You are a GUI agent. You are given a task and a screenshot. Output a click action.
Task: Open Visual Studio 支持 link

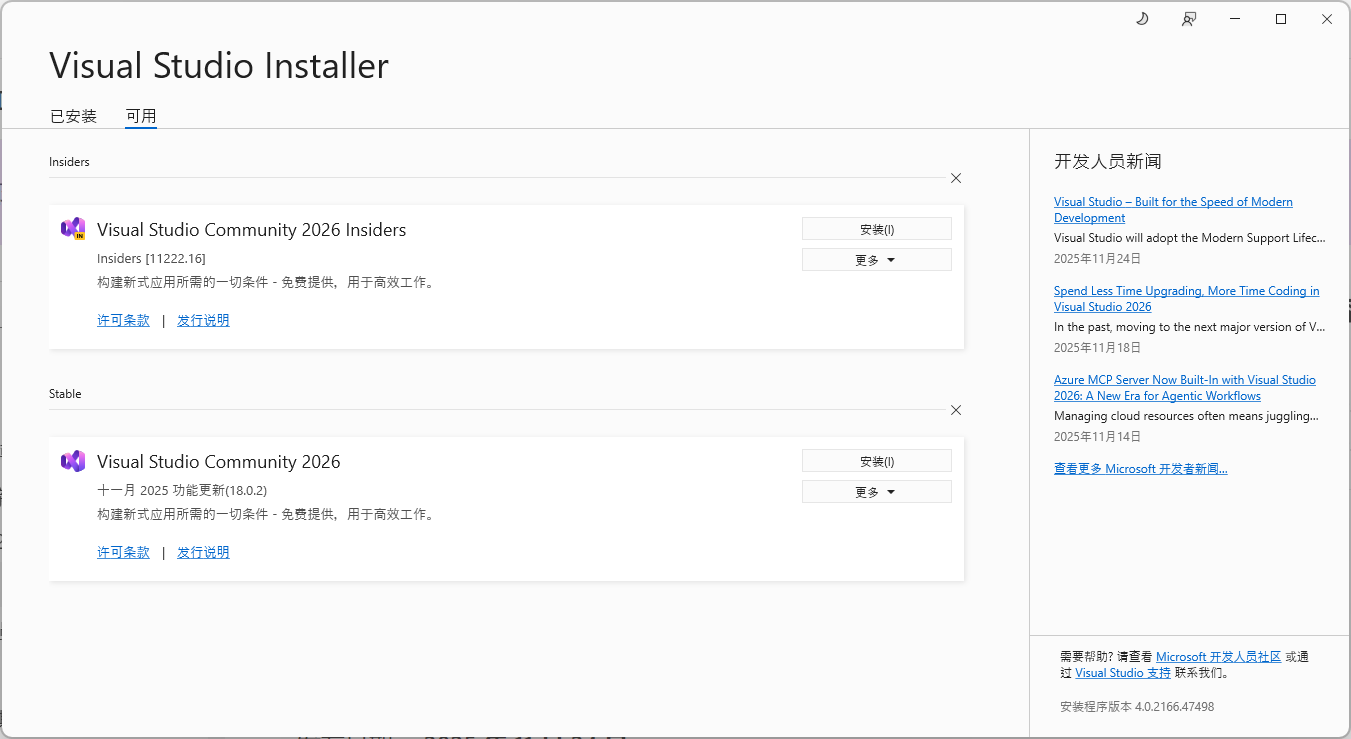(x=1123, y=673)
